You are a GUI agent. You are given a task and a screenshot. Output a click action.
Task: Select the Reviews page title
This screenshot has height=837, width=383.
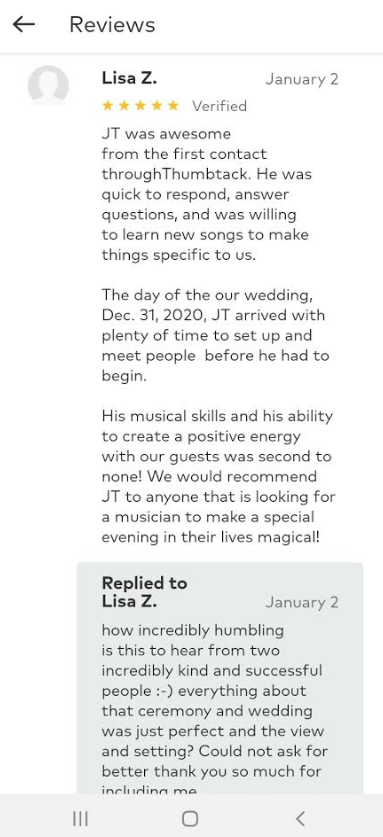[112, 25]
